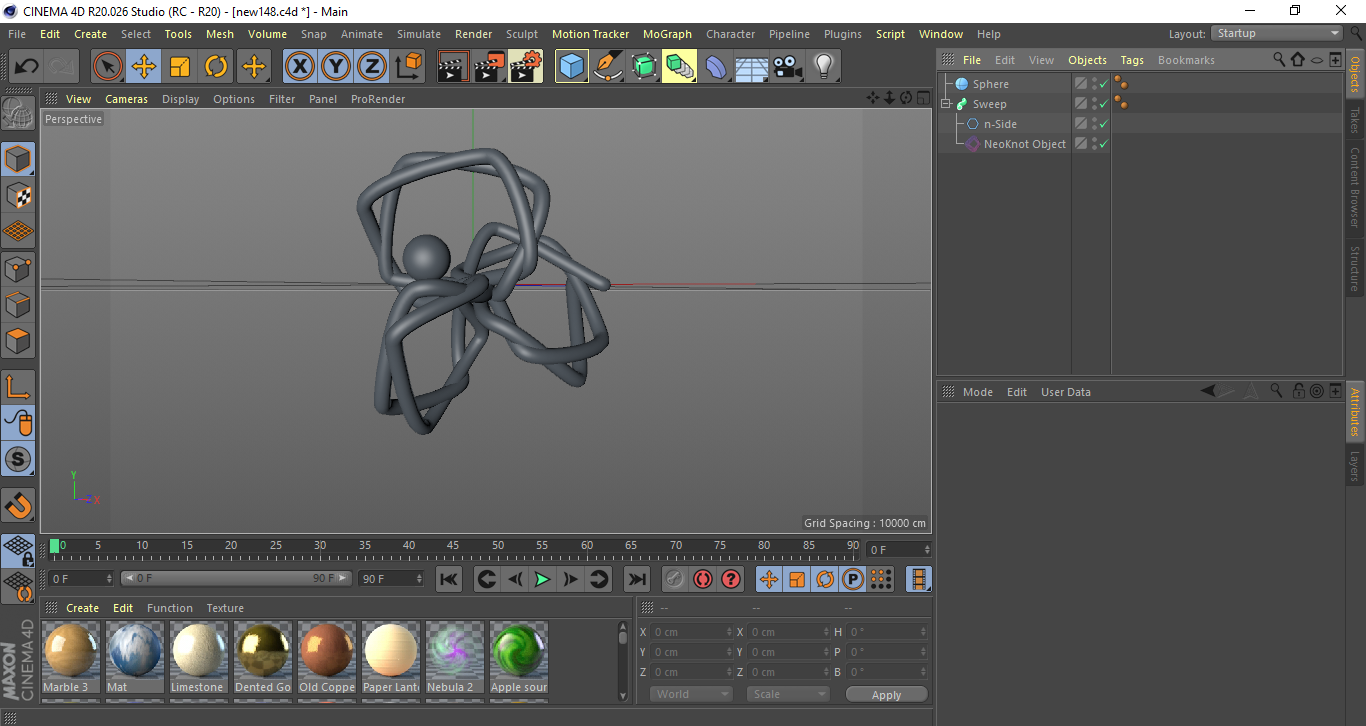Add a Cube primitive object
This screenshot has width=1366, height=726.
[571, 67]
